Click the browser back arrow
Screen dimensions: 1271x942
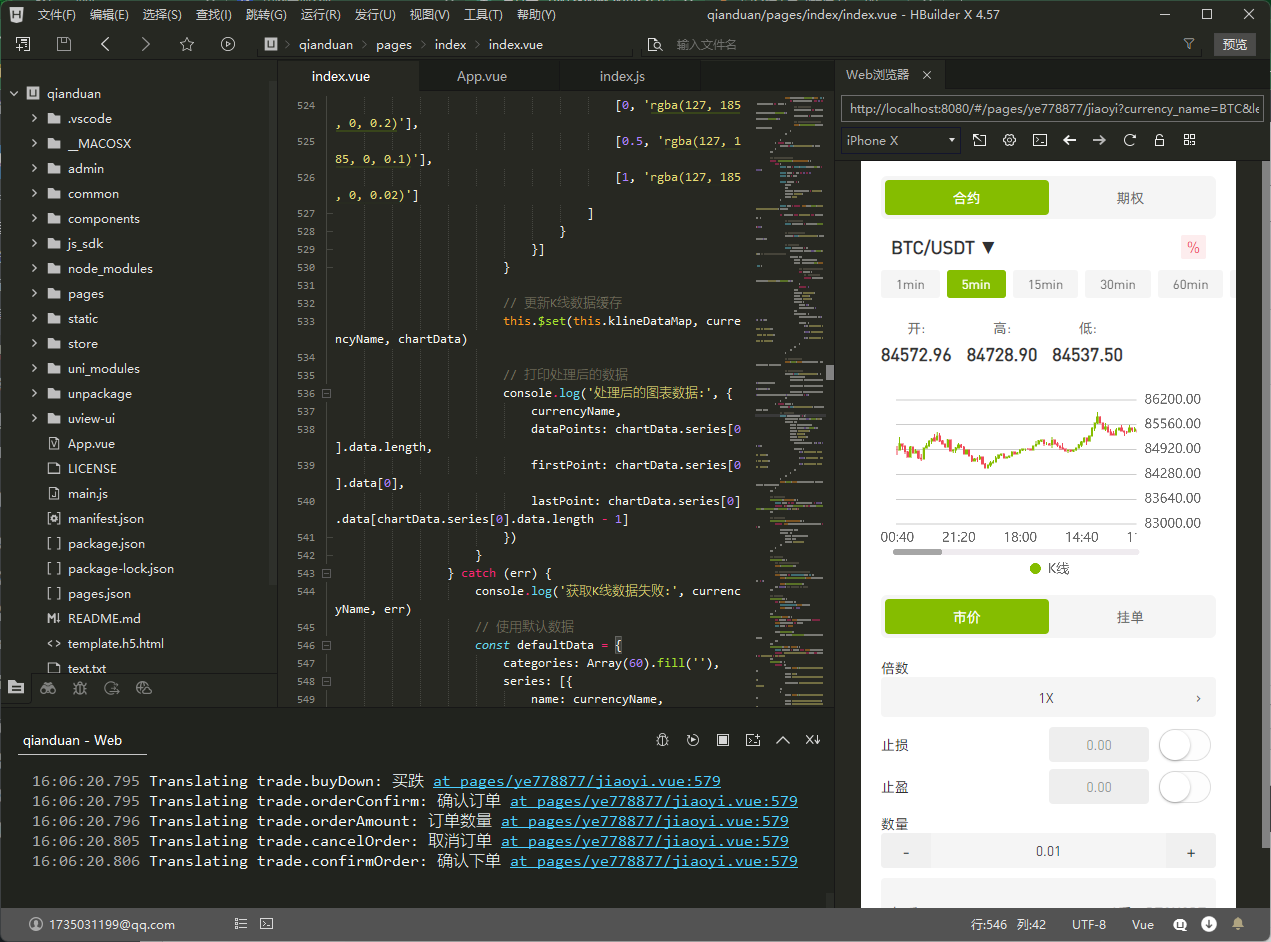point(1070,140)
